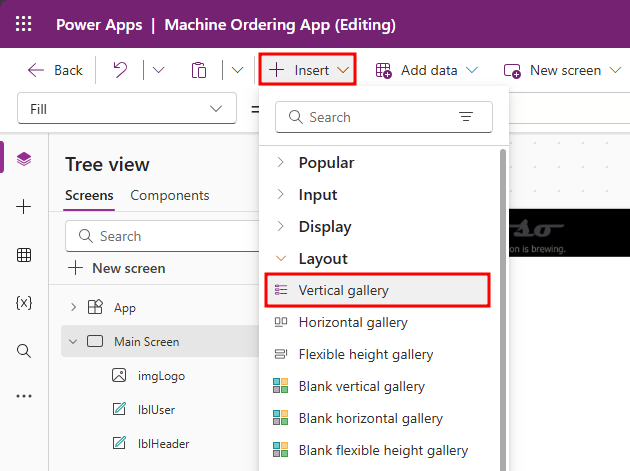Click the Insert pane vertical scrollbar

tap(503, 309)
